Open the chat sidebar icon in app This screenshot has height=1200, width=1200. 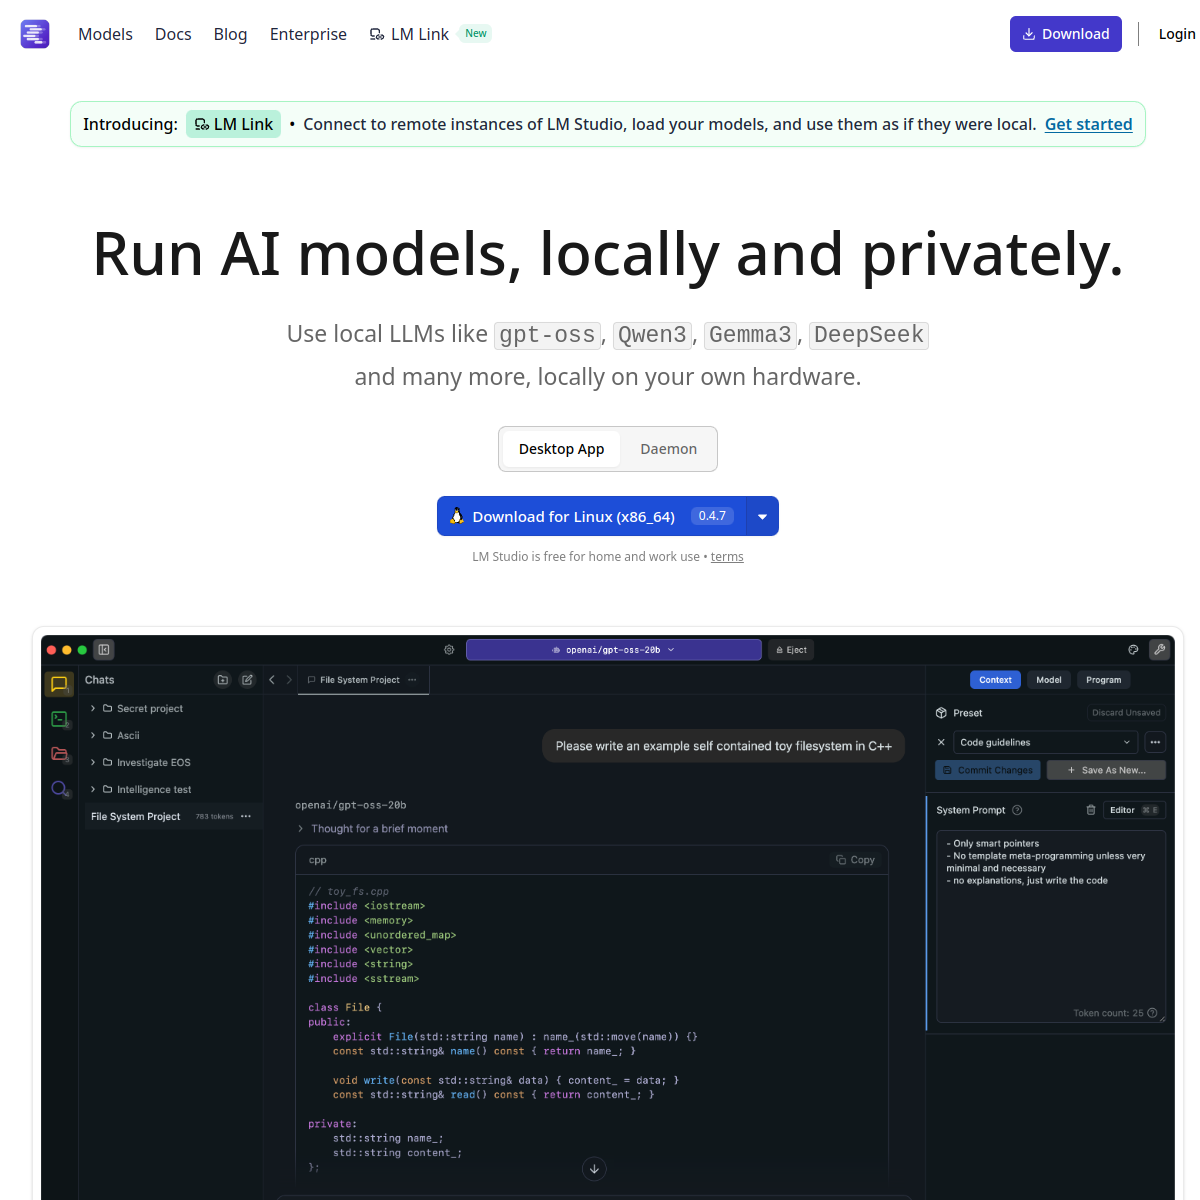tap(59, 685)
